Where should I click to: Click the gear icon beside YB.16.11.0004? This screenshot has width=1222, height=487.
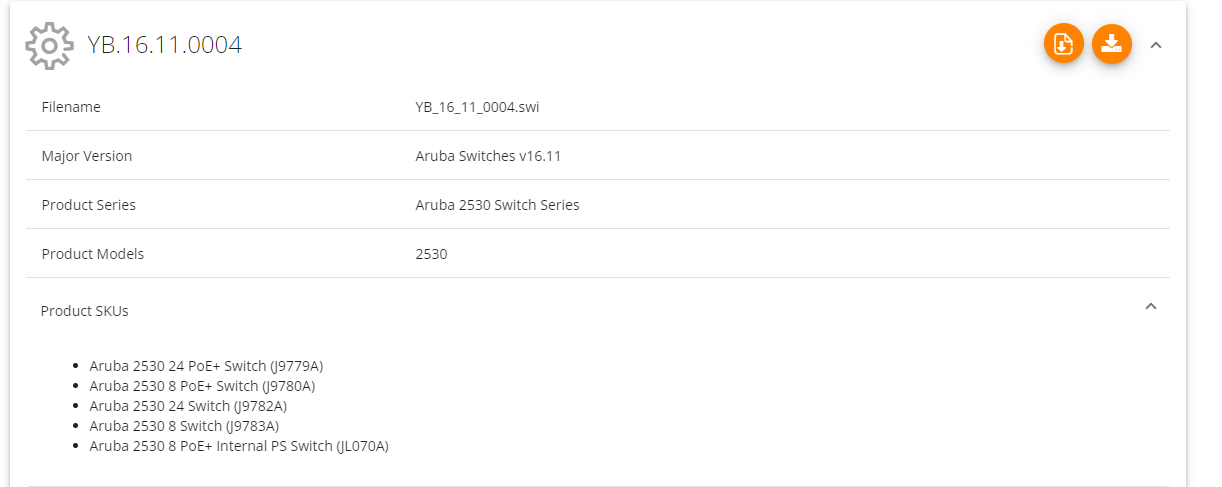coord(49,45)
